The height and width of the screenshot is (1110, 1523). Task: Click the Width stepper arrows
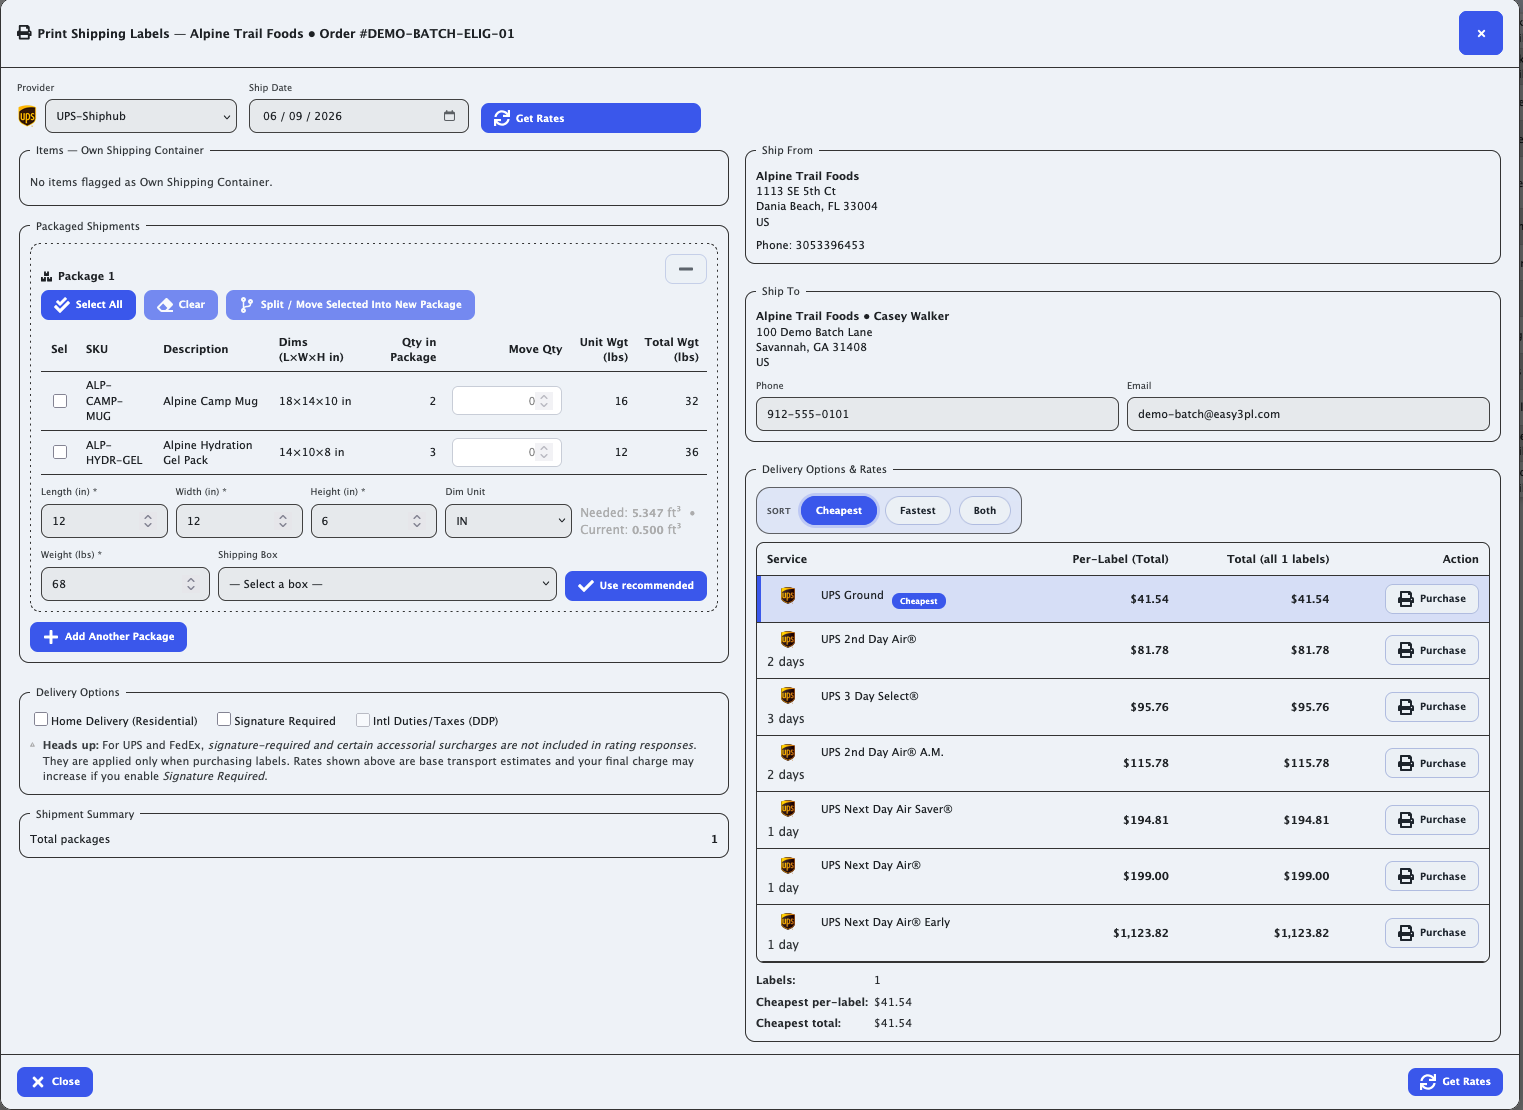[283, 521]
